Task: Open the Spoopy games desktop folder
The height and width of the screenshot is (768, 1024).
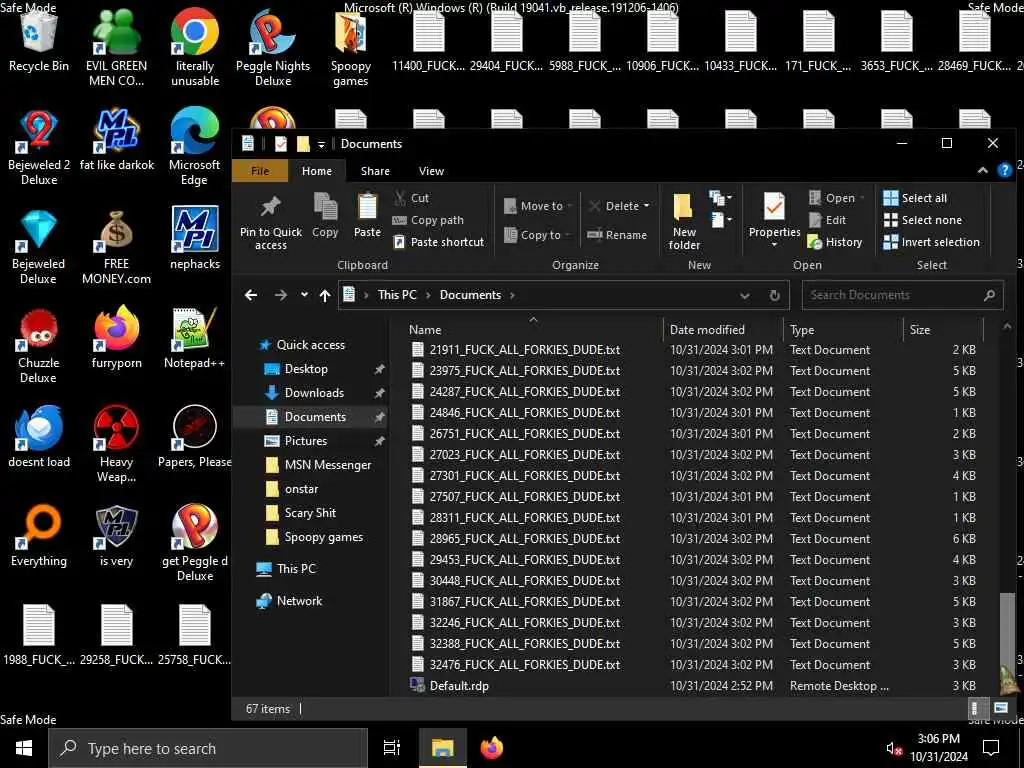Action: coord(351,48)
